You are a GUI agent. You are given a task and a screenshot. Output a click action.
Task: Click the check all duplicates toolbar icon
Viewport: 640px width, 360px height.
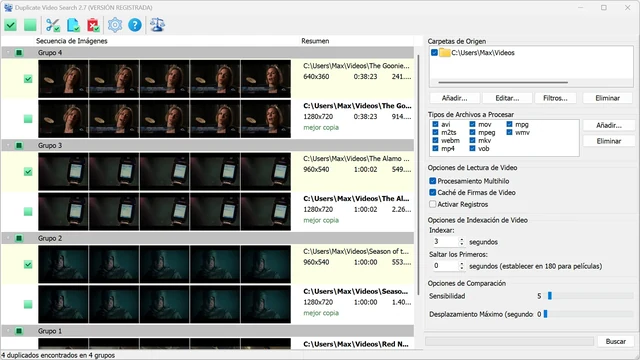(x=10, y=25)
